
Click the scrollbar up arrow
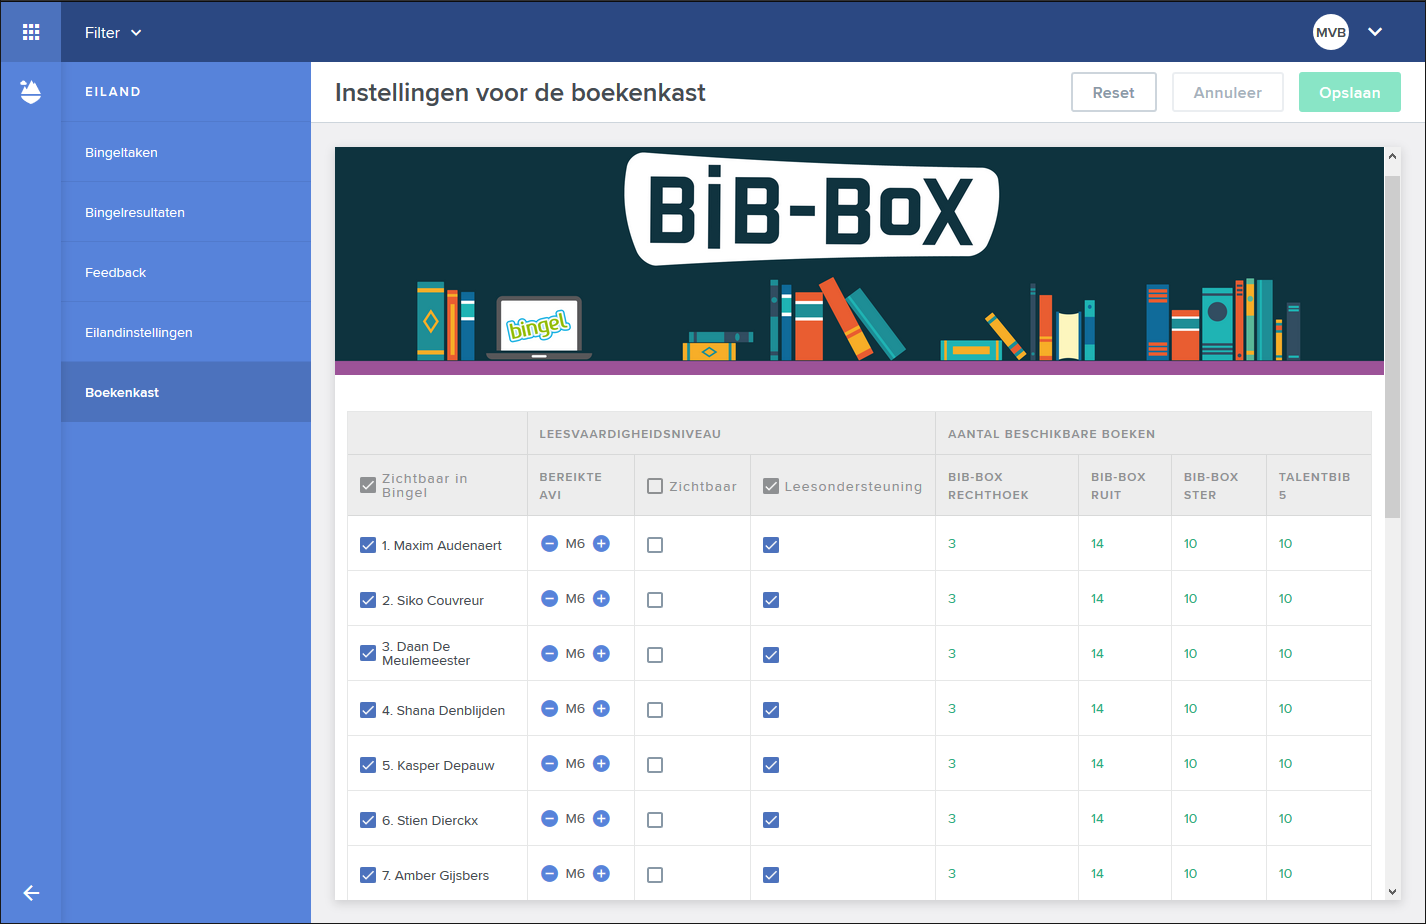coord(1393,156)
